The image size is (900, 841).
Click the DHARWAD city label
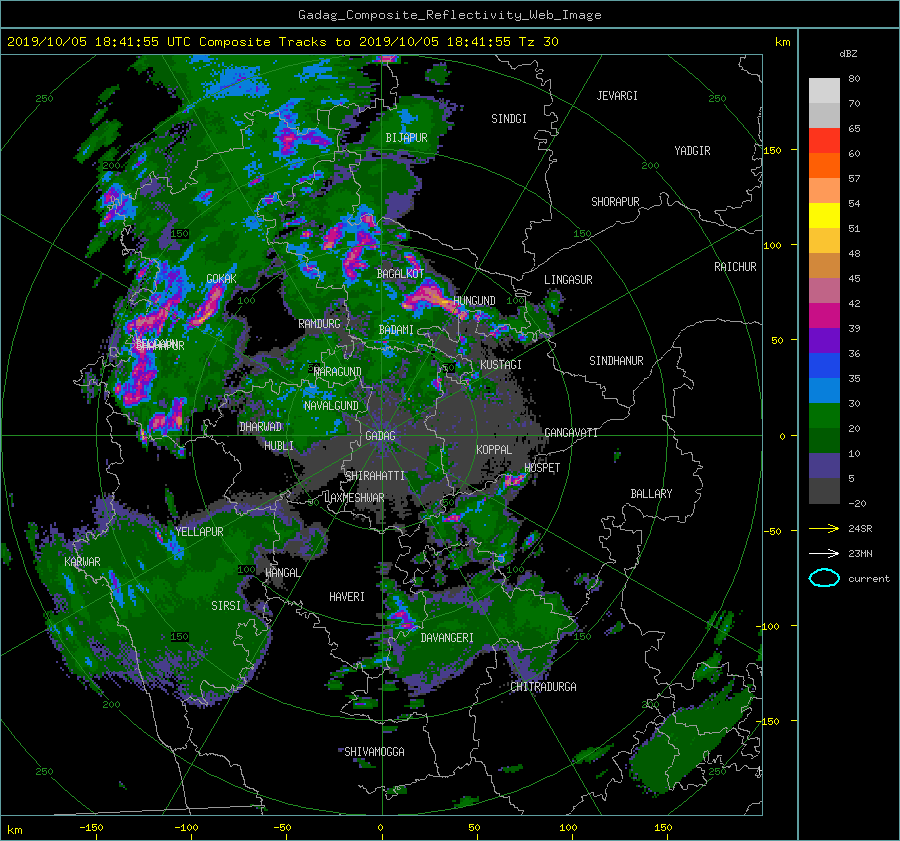[260, 427]
